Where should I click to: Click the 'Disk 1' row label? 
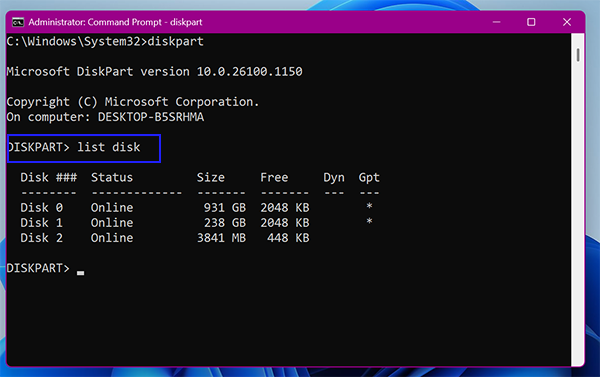click(x=41, y=223)
